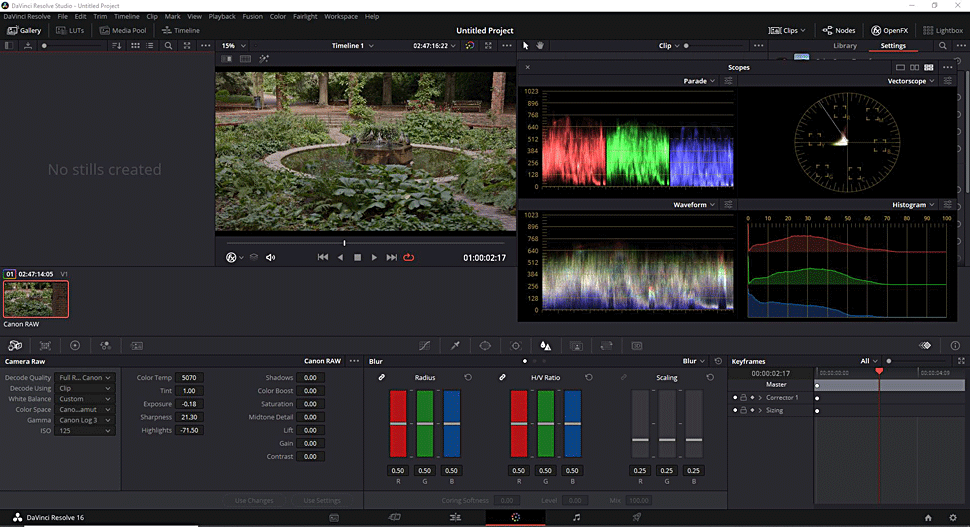The width and height of the screenshot is (970, 527).
Task: Open the Key palette icon
Action: pos(576,346)
